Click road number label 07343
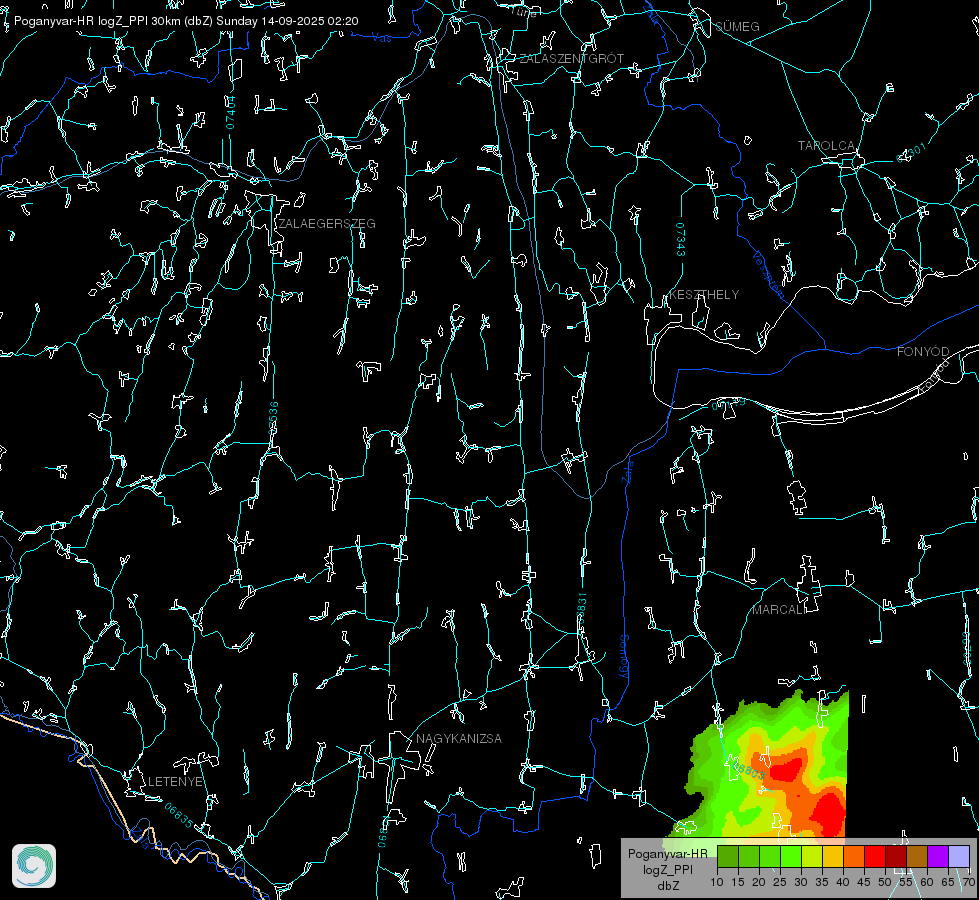The height and width of the screenshot is (900, 979). [x=681, y=240]
